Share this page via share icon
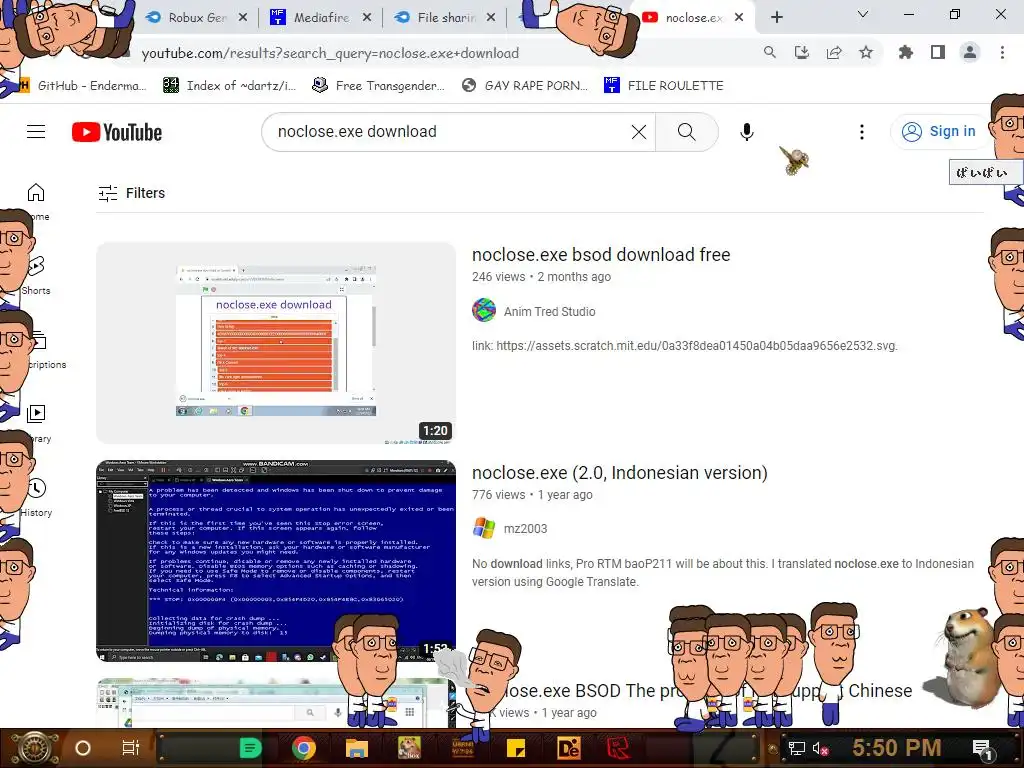The height and width of the screenshot is (768, 1024). coord(834,52)
